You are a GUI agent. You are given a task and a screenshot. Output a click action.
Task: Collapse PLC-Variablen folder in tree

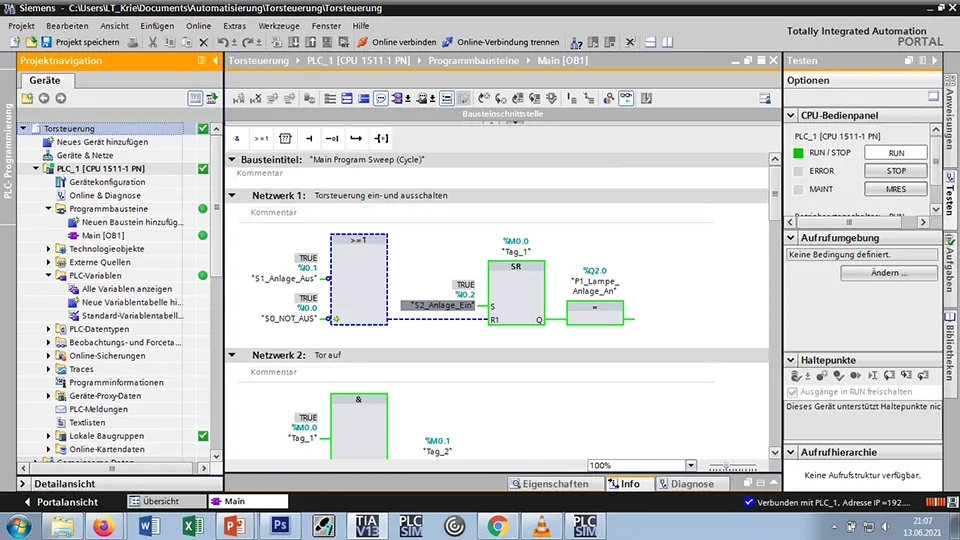point(49,276)
